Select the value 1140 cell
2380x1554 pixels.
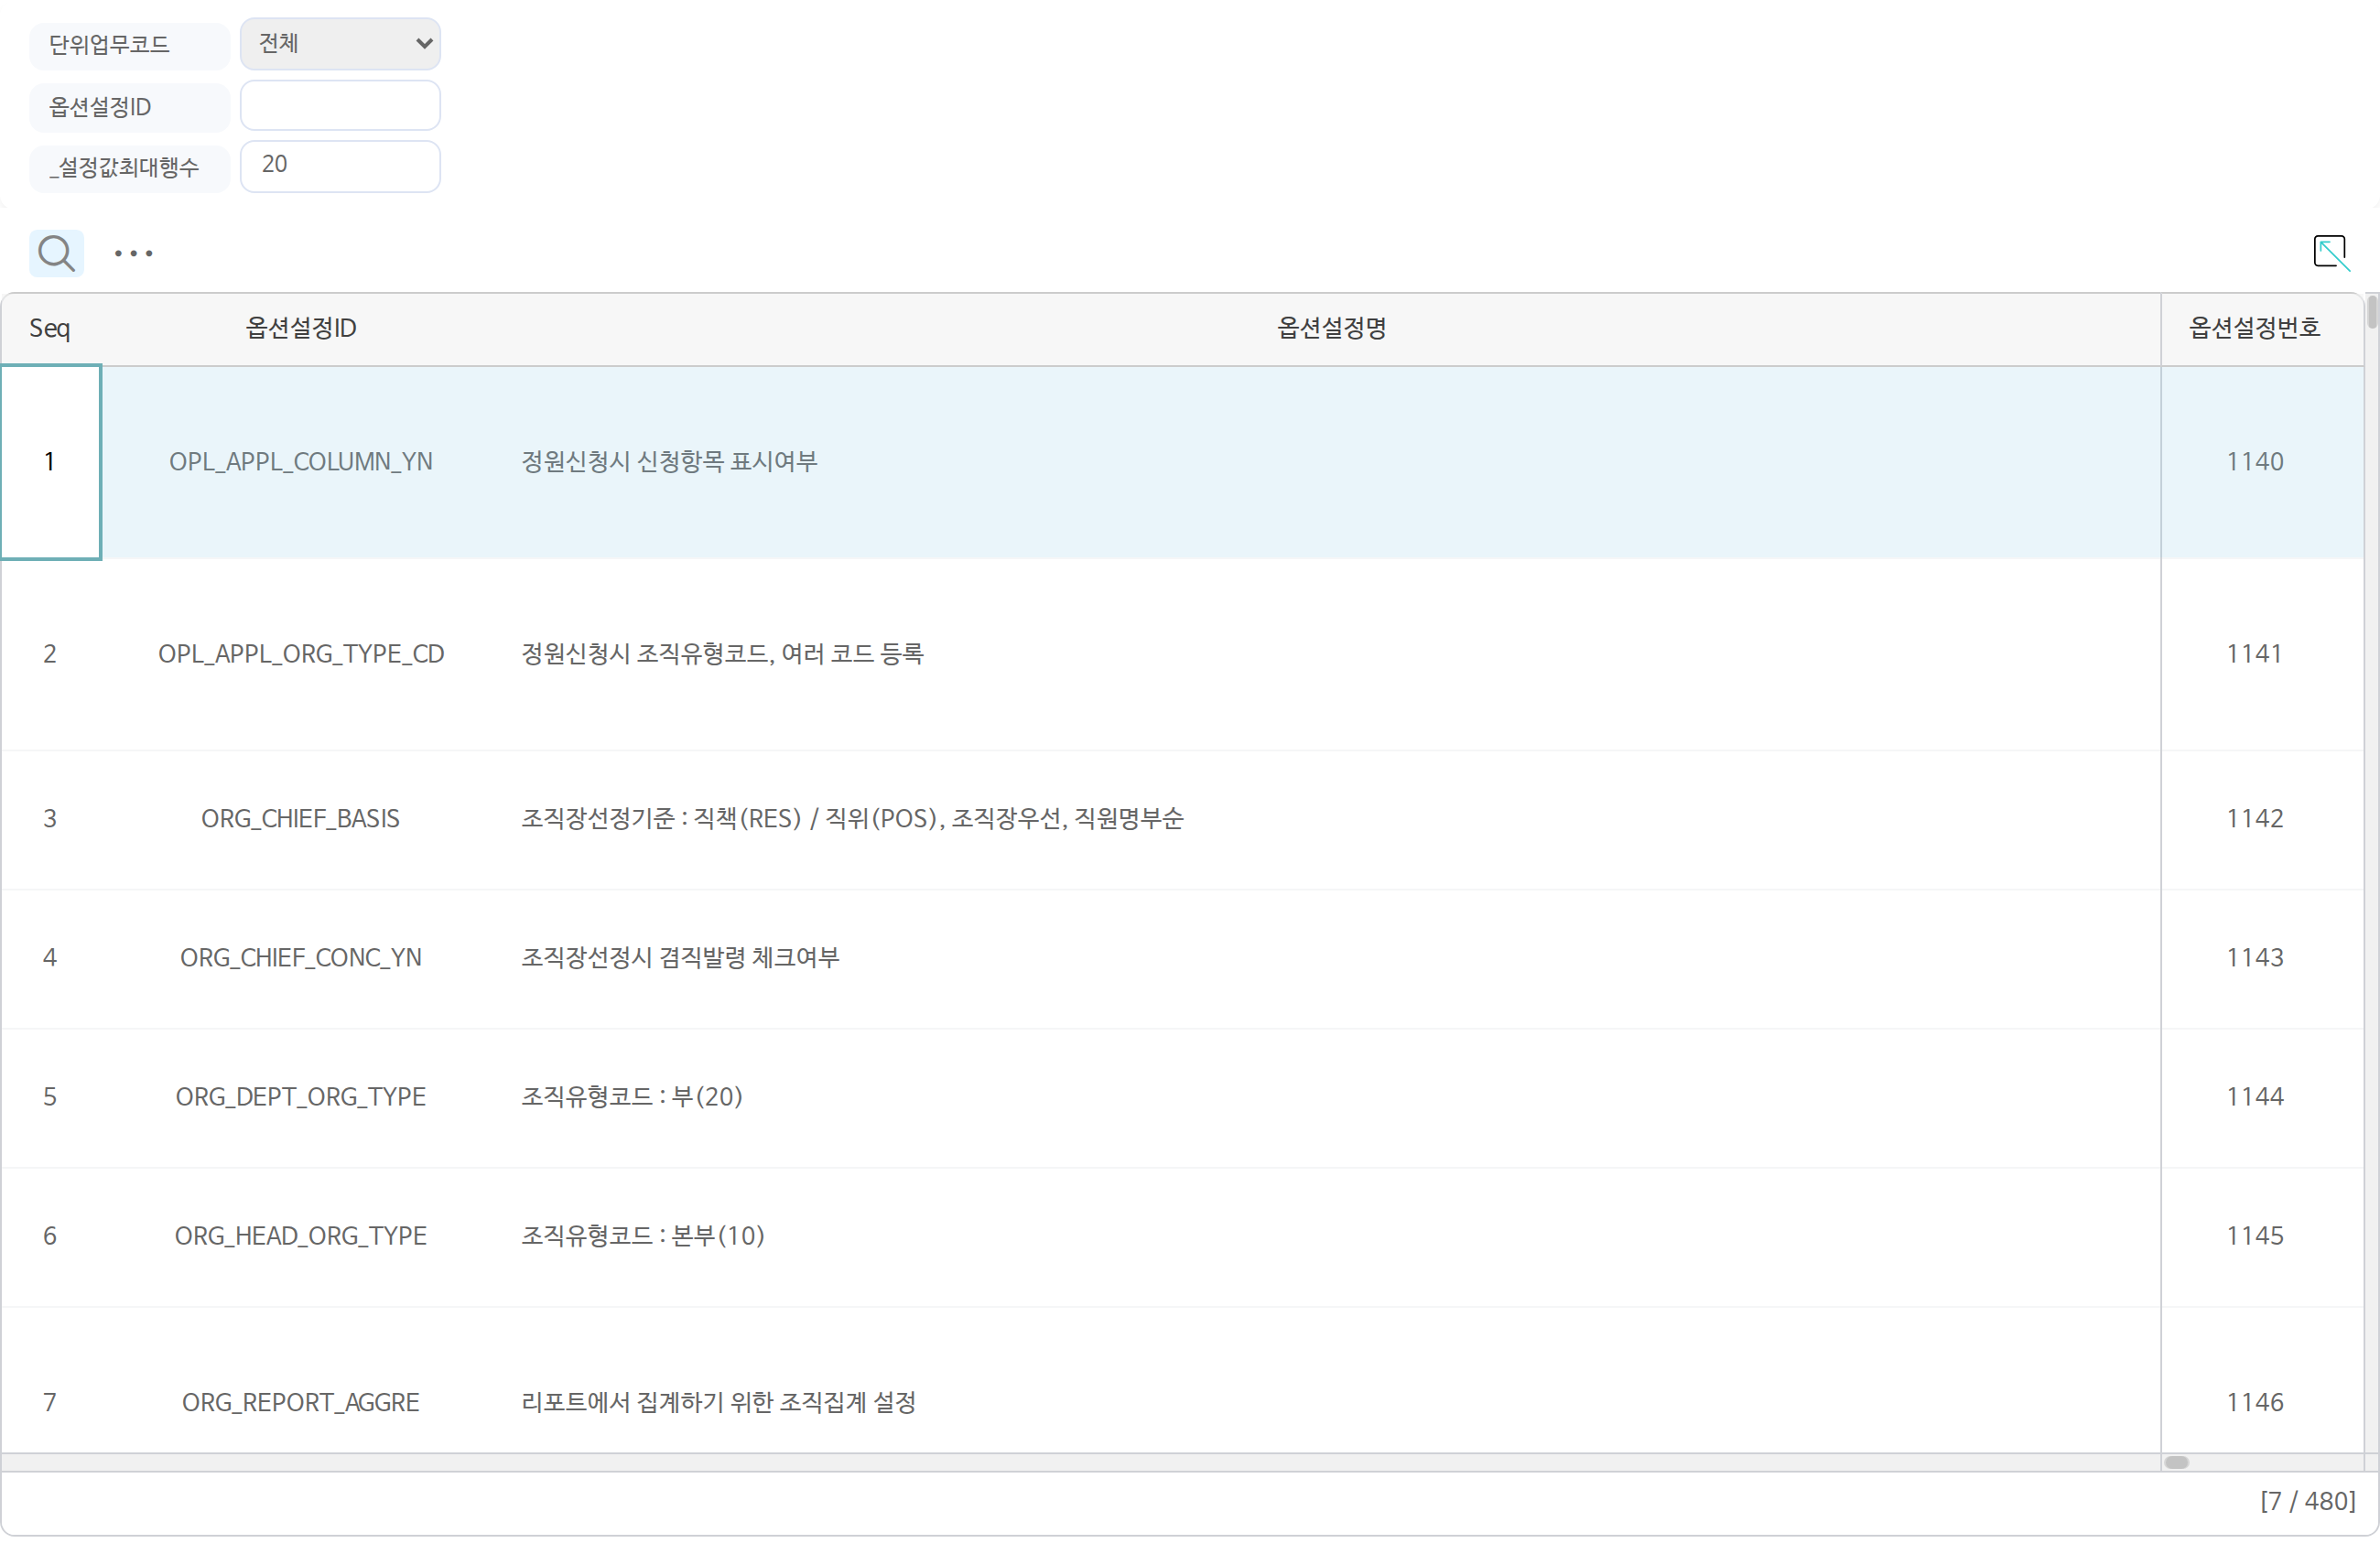click(2254, 461)
